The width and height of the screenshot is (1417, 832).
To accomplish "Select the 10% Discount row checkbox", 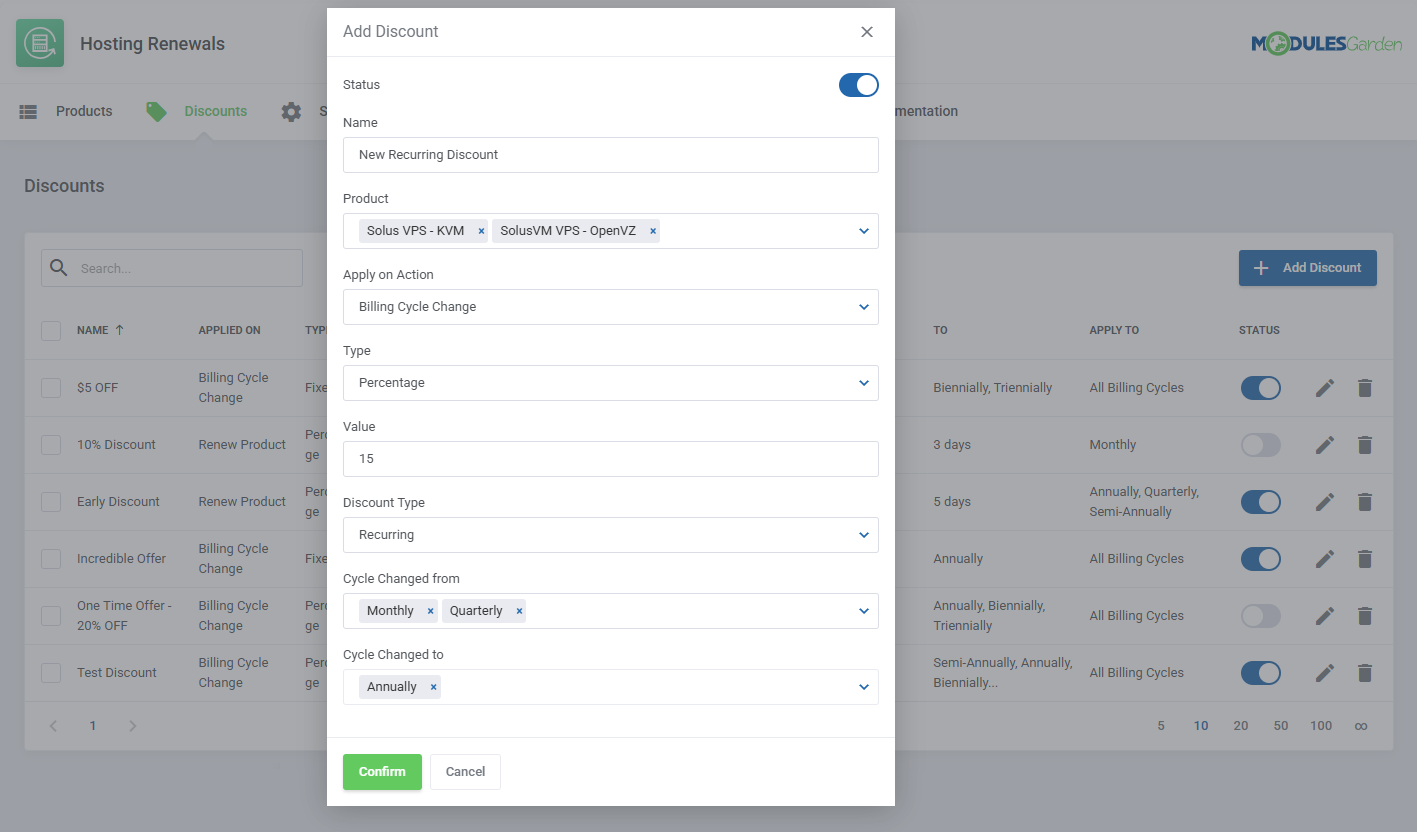I will 51,445.
